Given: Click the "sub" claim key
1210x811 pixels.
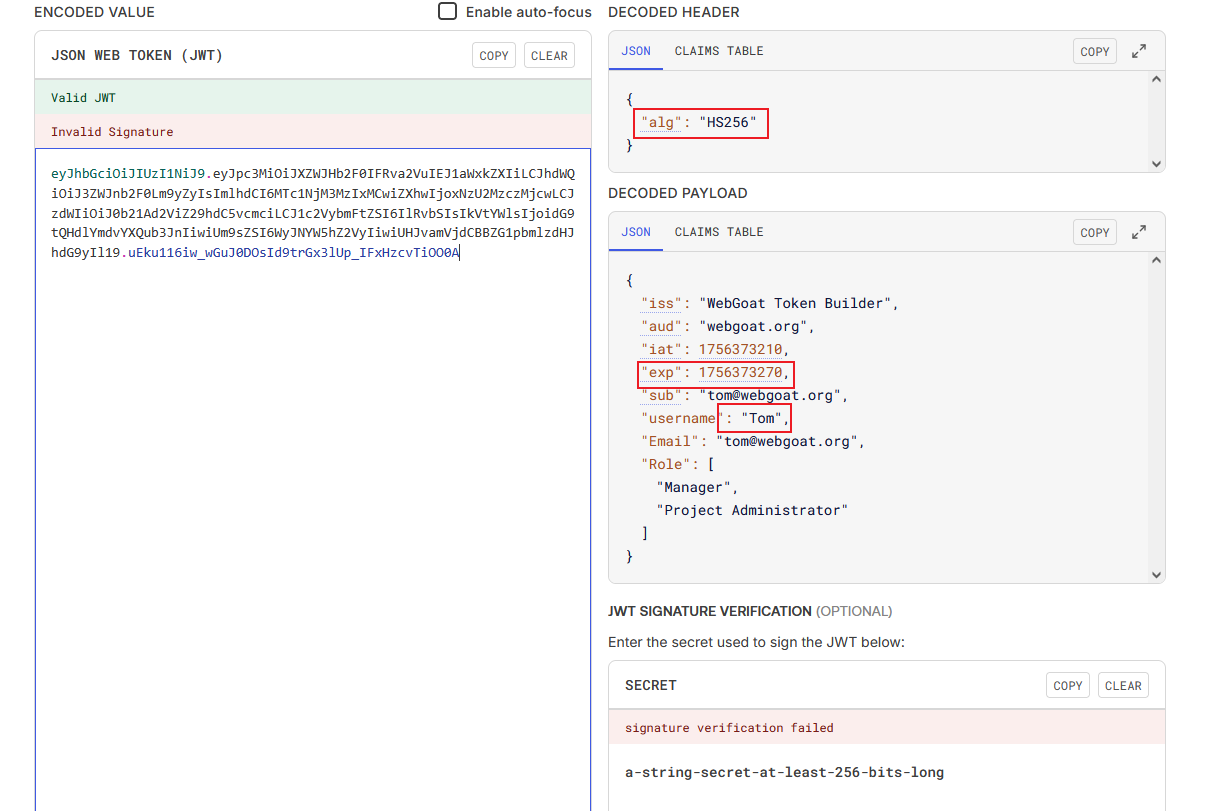Looking at the screenshot, I should [662, 395].
